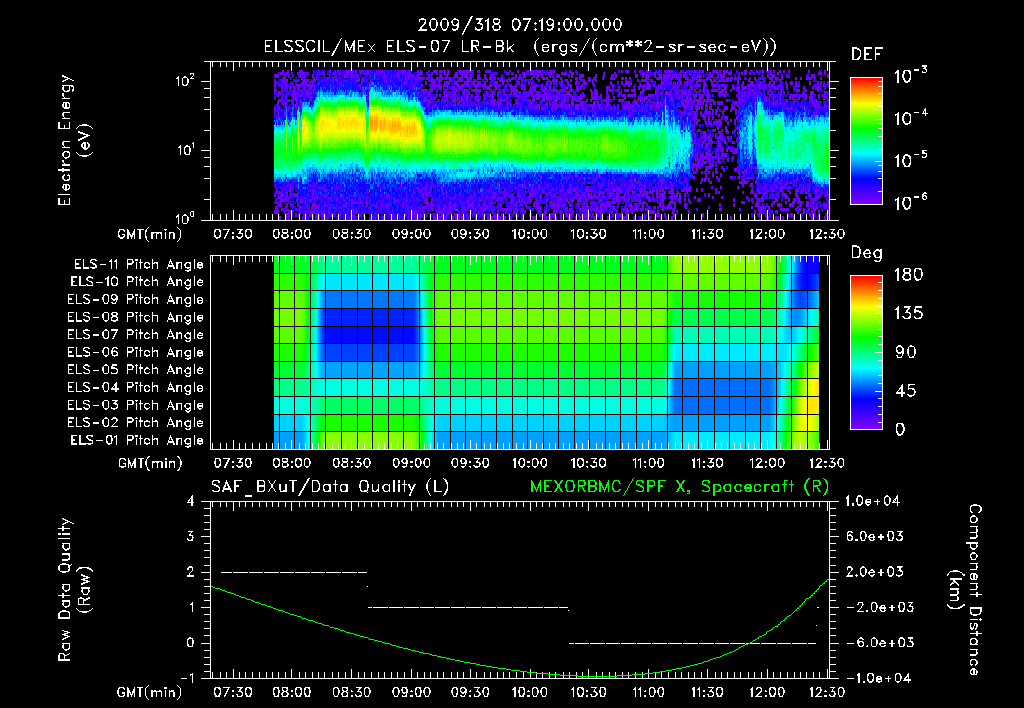Click the timestamp title 2009/318 07:19:00.000
The width and height of the screenshot is (1024, 708).
pos(520,25)
